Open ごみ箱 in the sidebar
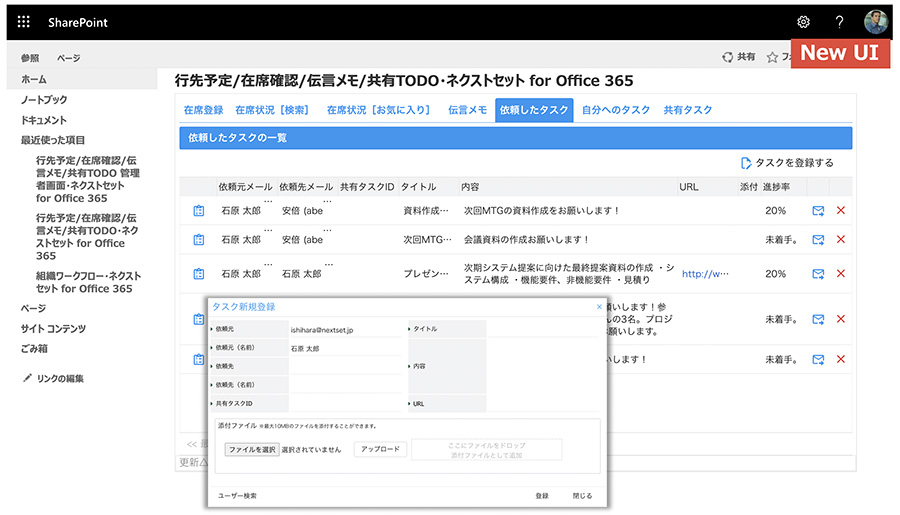 [x=34, y=349]
